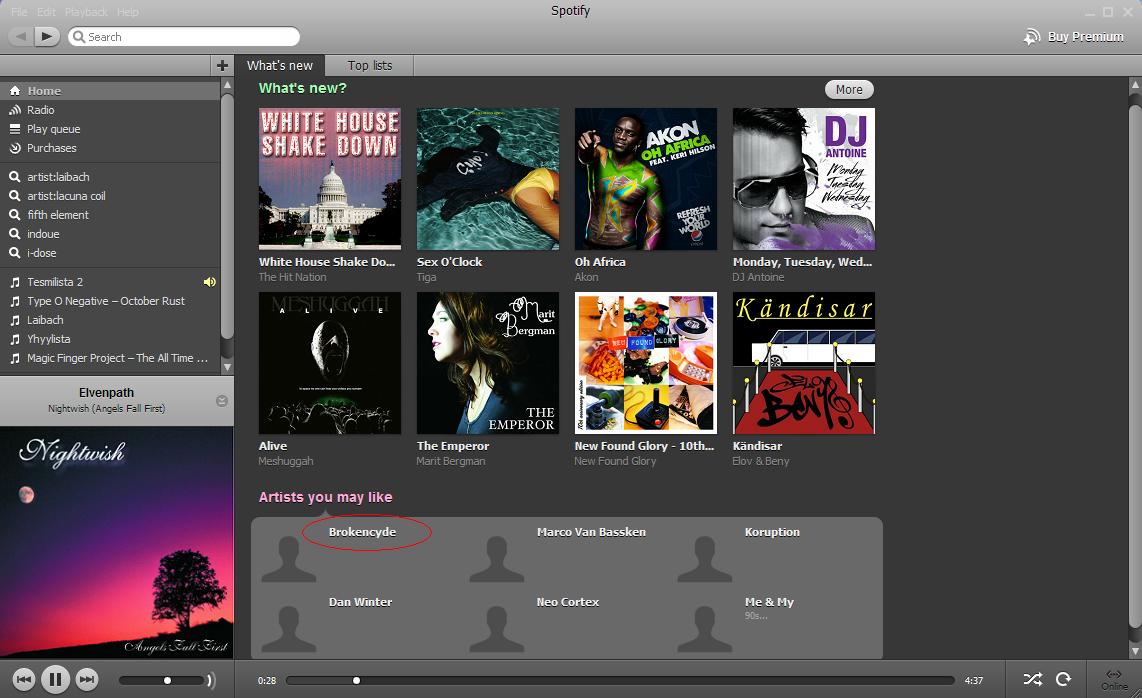The height and width of the screenshot is (698, 1142).
Task: Click in the Search field
Action: pyautogui.click(x=190, y=37)
